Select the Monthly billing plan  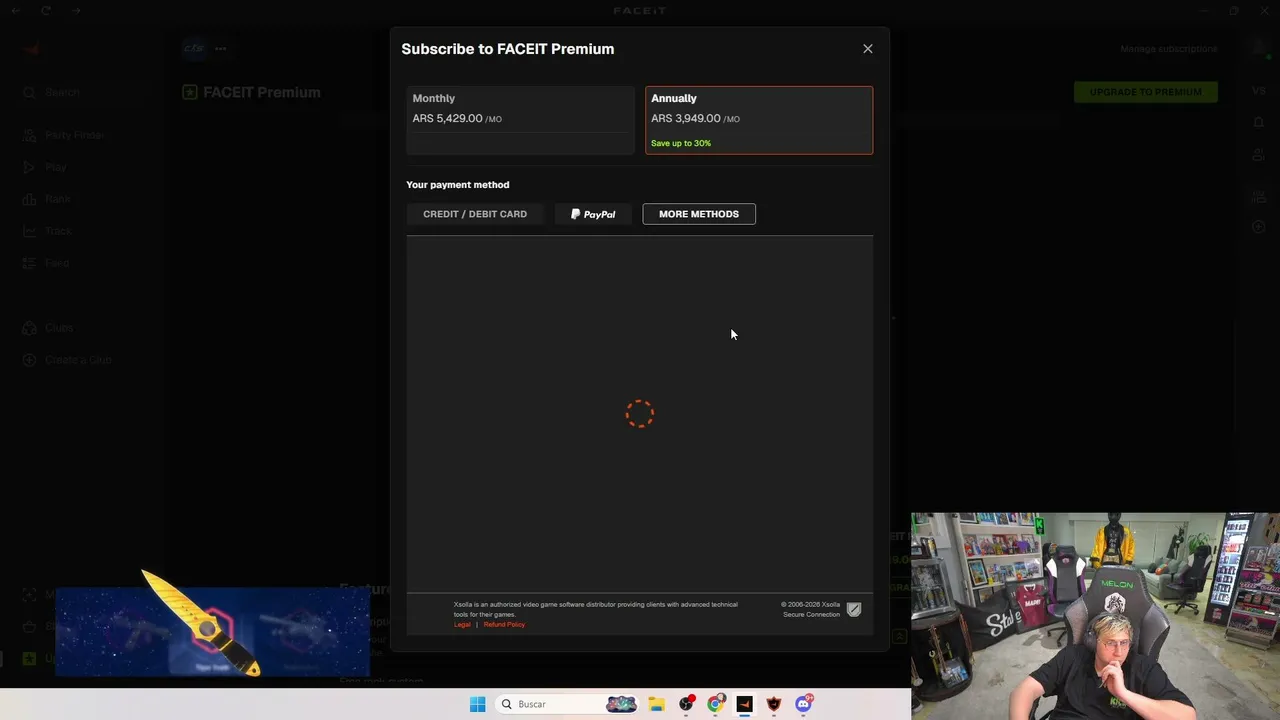520,120
